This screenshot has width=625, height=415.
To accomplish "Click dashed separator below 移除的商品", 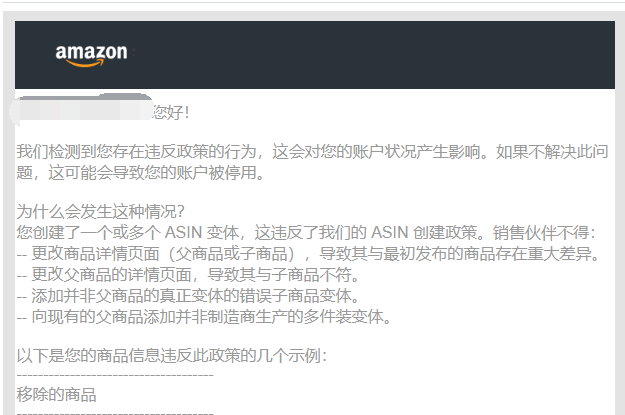I will coord(115,413).
